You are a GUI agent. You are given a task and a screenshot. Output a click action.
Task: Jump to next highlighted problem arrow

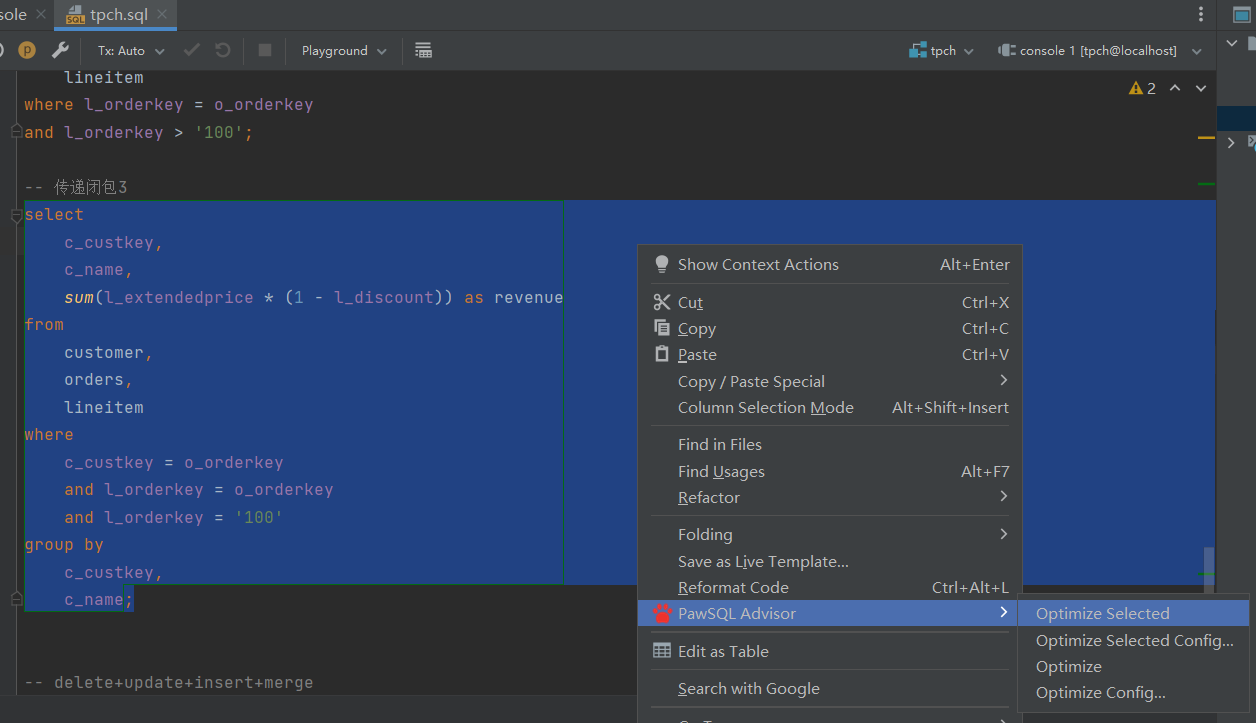pyautogui.click(x=1201, y=88)
